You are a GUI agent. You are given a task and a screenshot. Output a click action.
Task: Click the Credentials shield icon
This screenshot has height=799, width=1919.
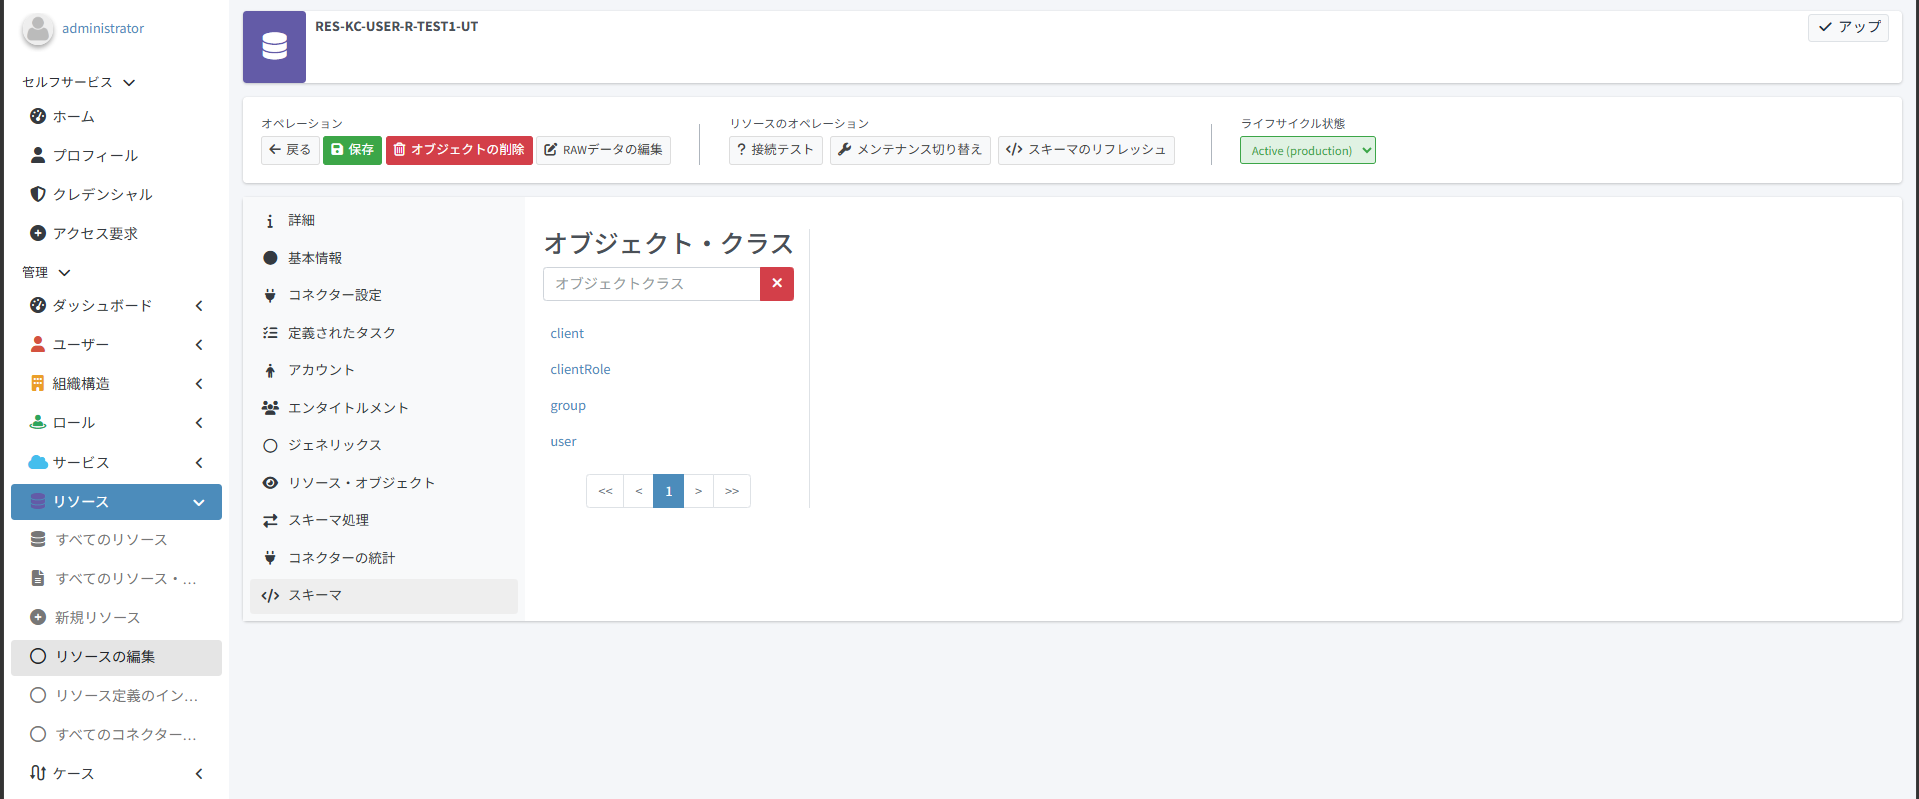[x=38, y=194]
